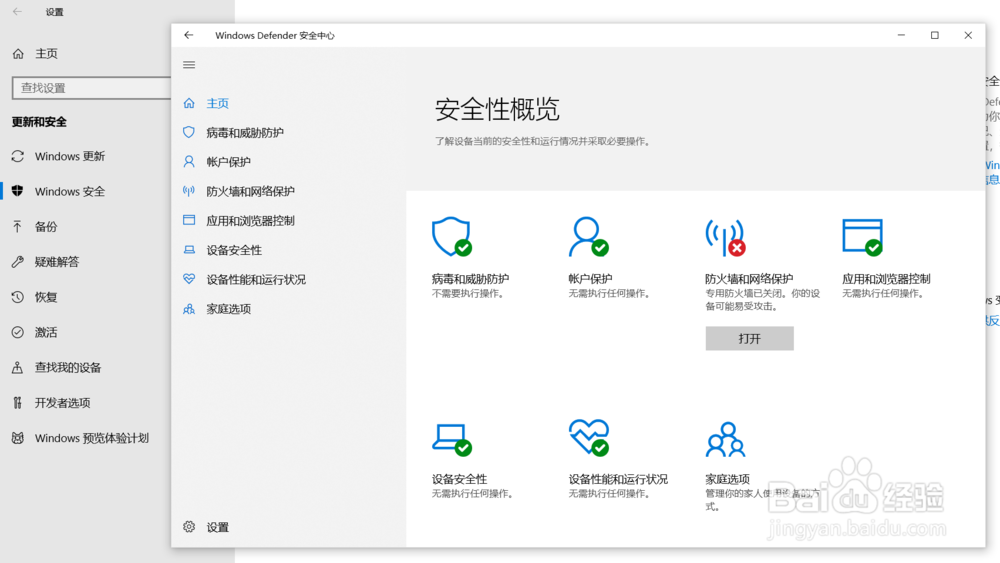
Task: Click the Windows 安全 shield icon in Settings
Action: coord(18,191)
